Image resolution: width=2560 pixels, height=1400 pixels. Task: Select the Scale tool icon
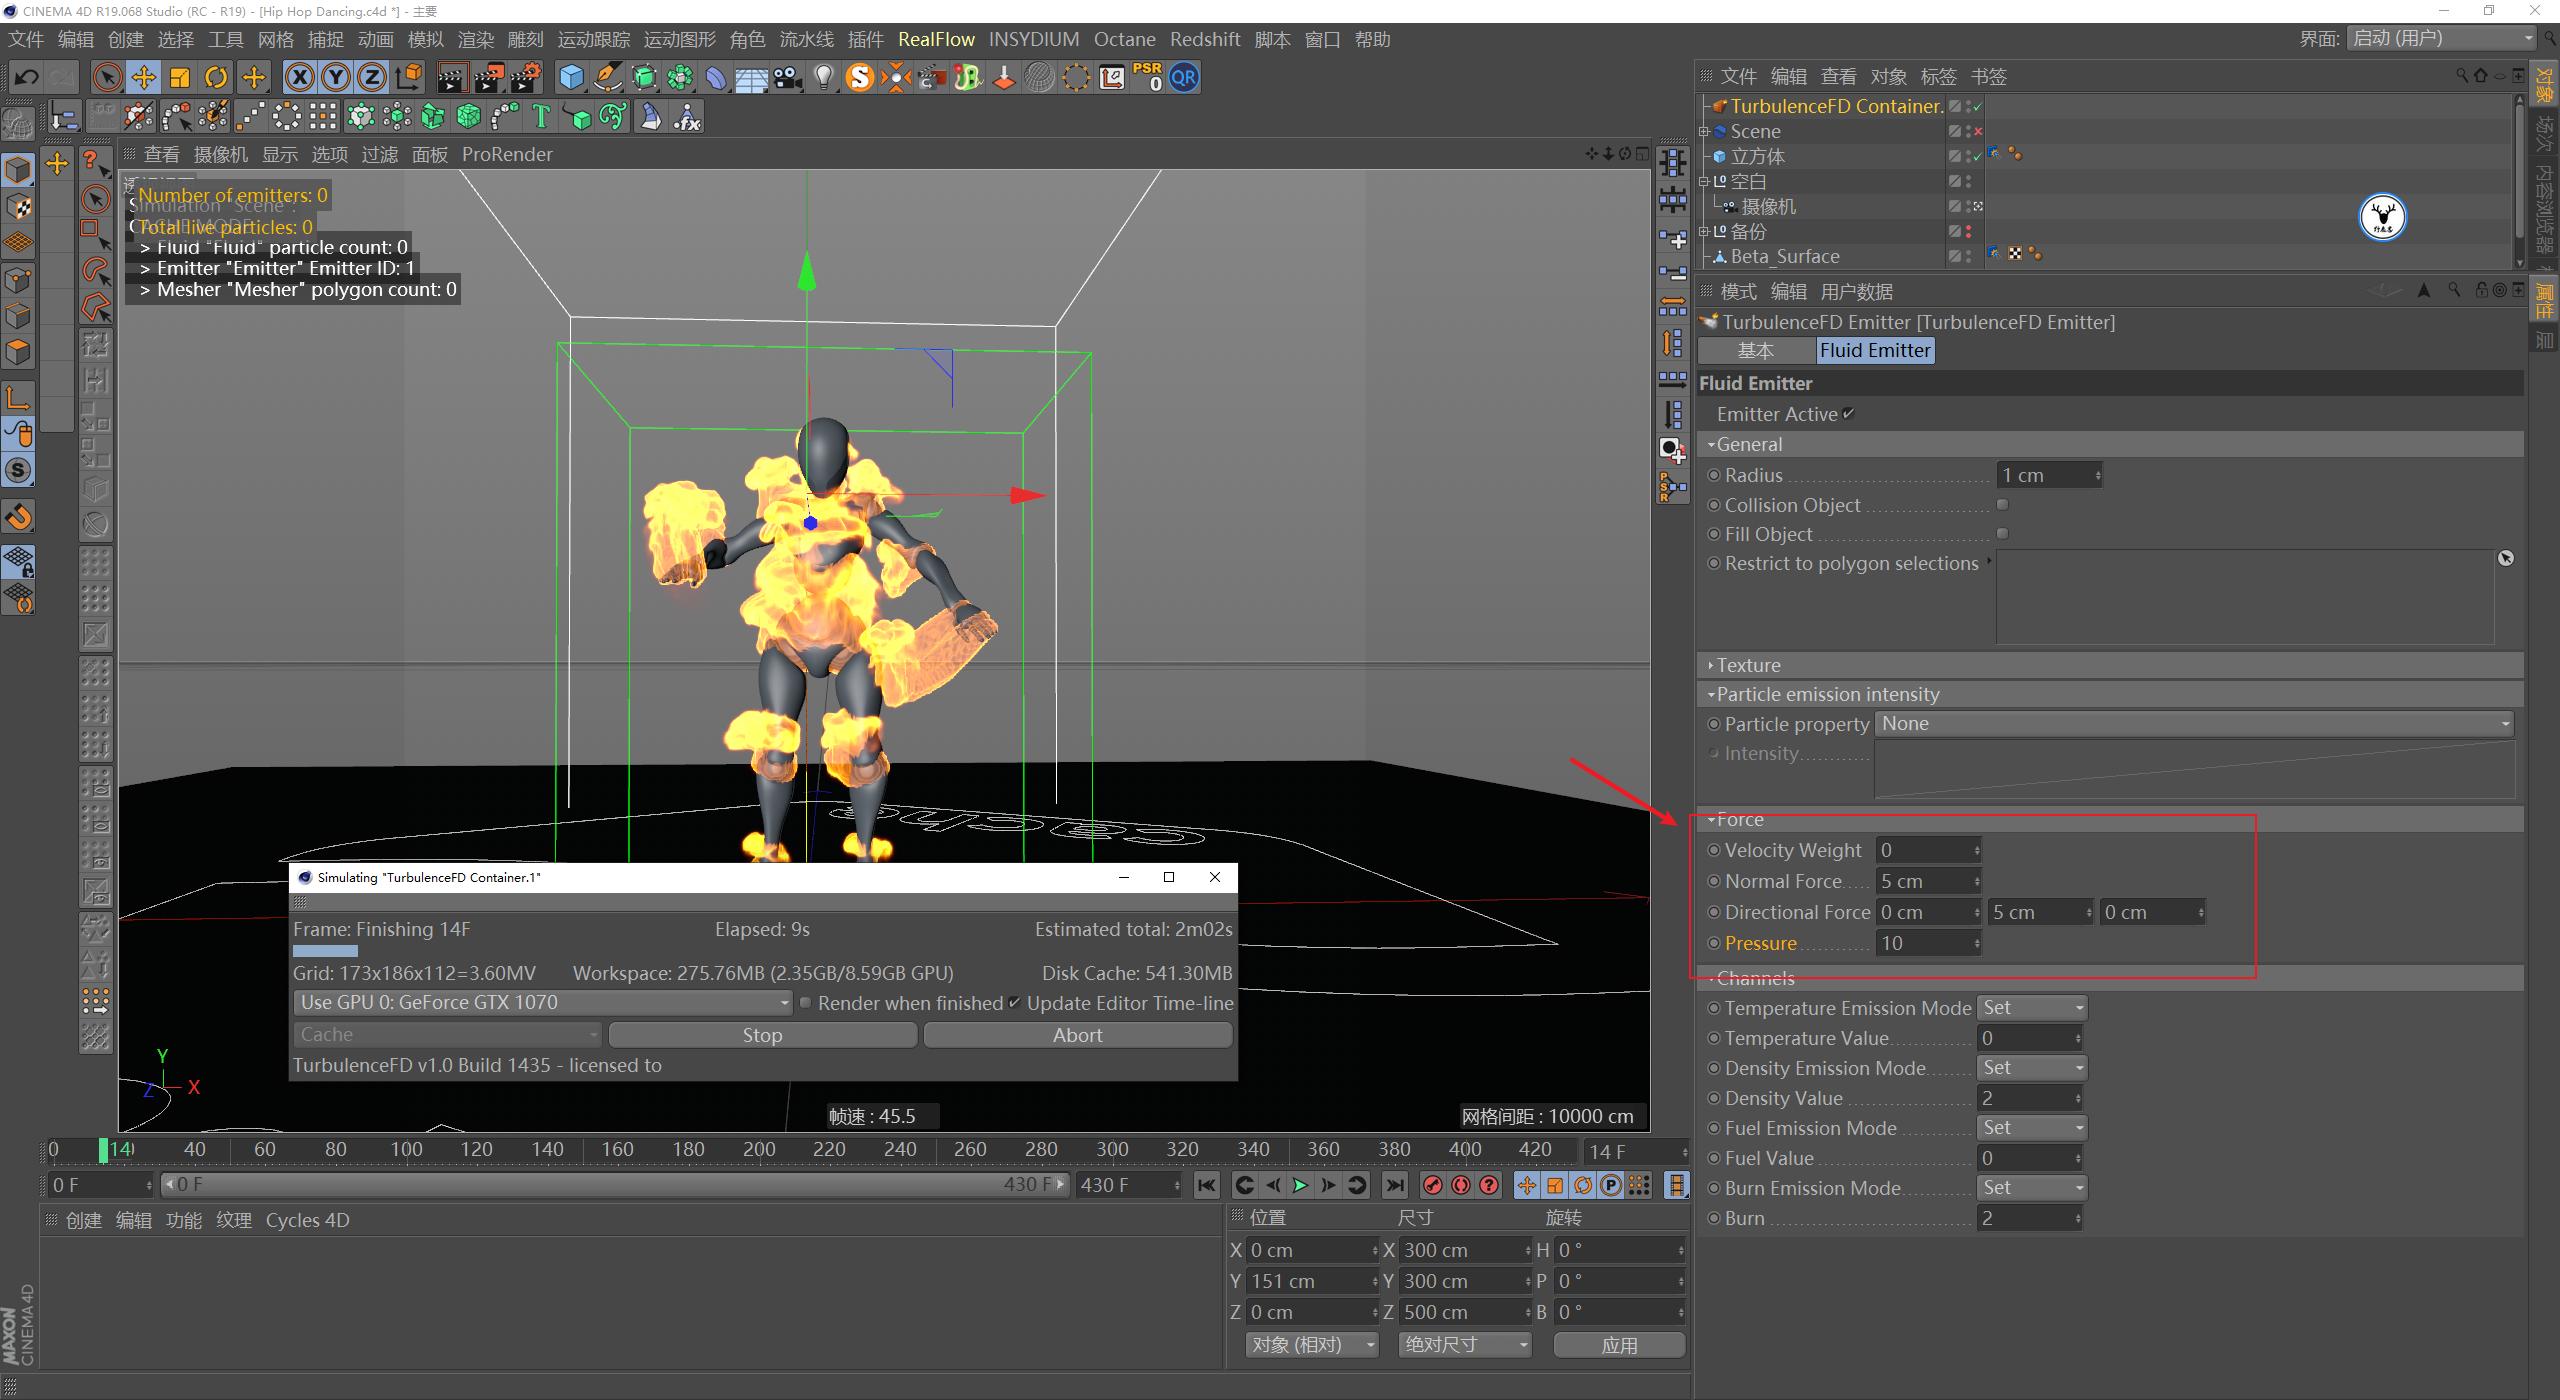pos(180,77)
